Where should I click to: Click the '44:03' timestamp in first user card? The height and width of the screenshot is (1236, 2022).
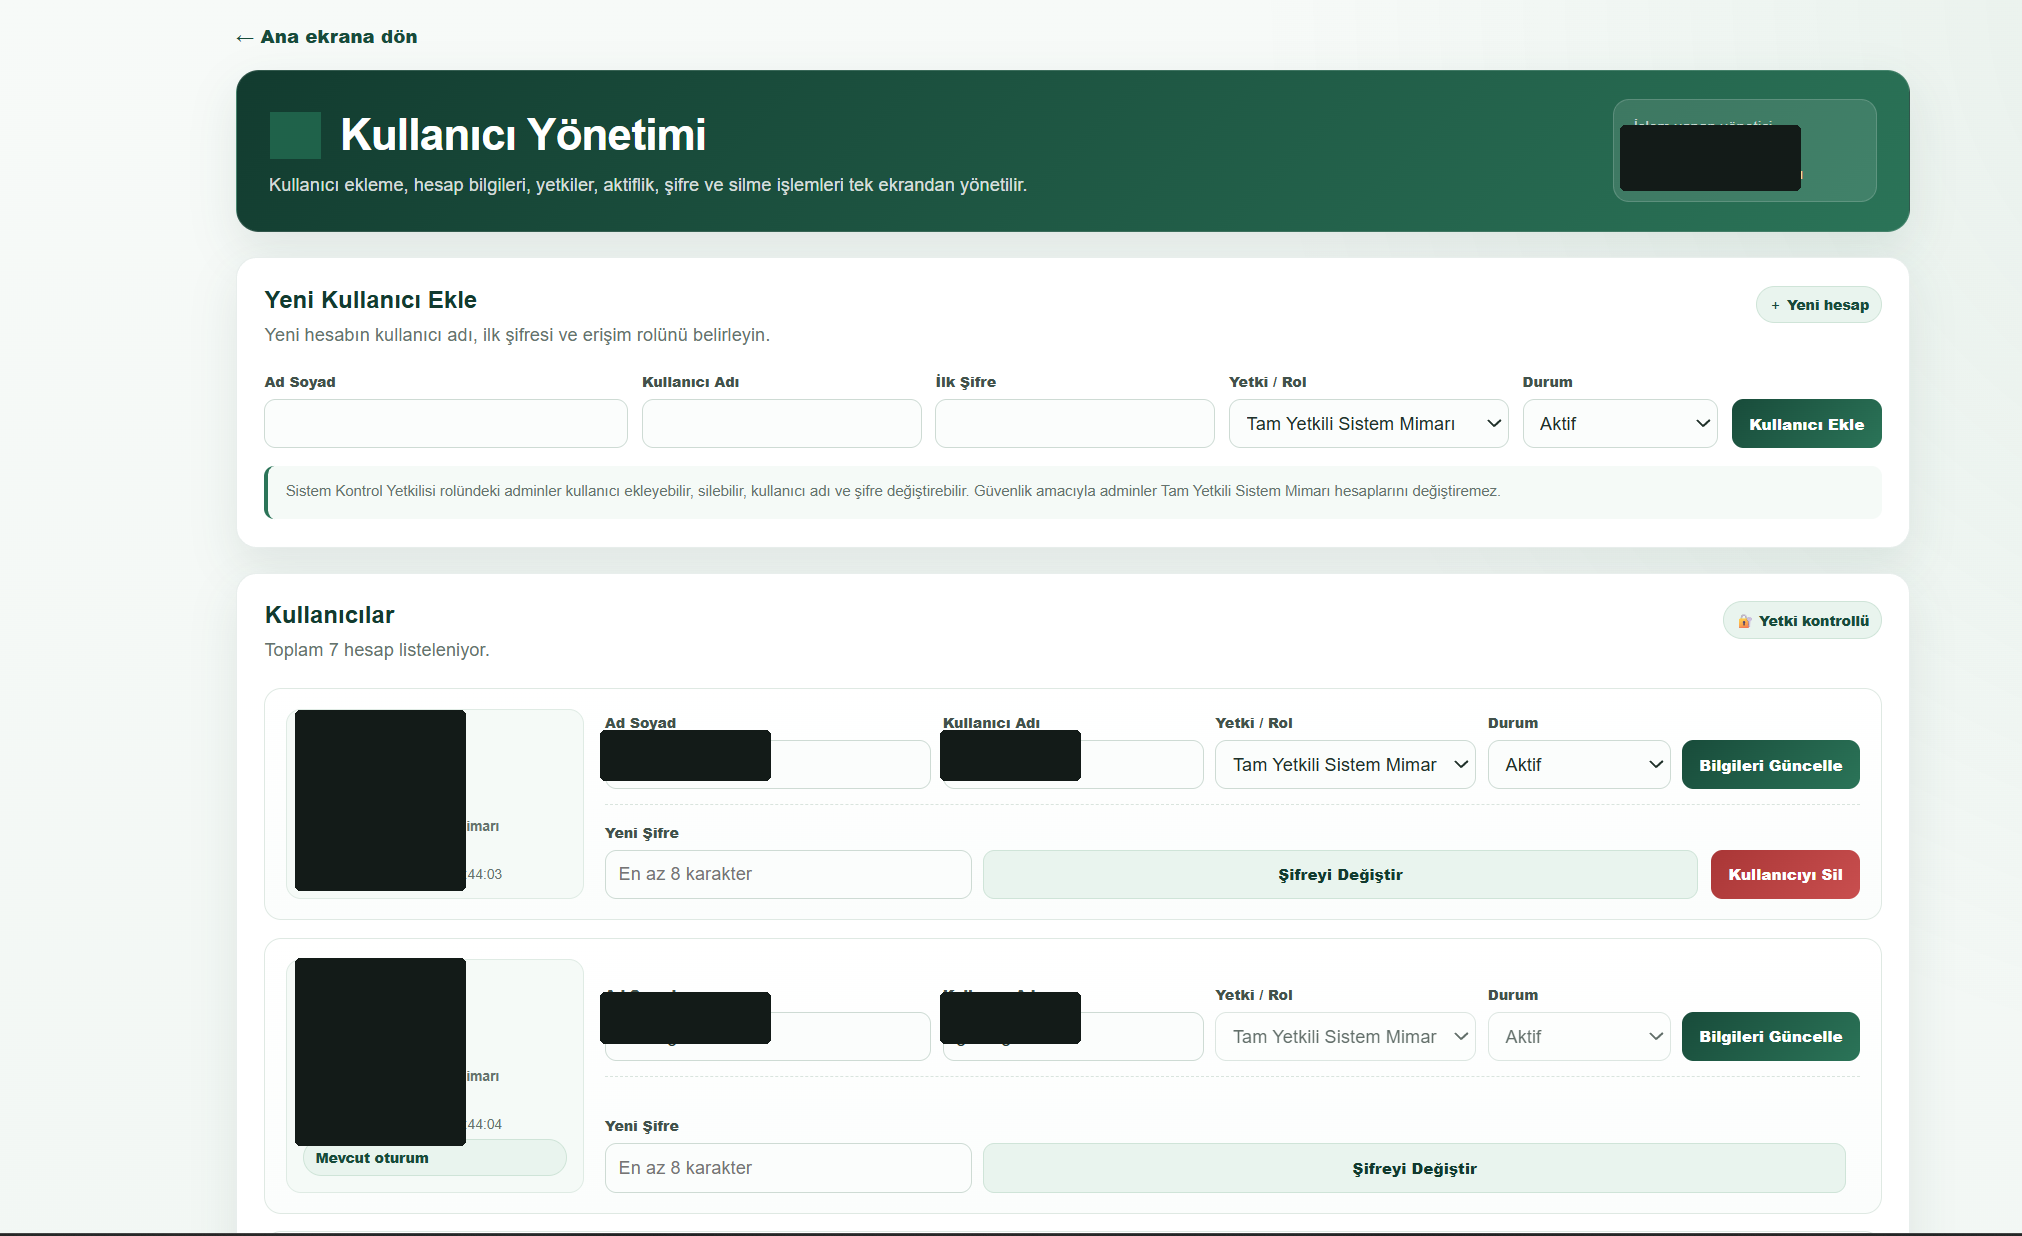[485, 875]
